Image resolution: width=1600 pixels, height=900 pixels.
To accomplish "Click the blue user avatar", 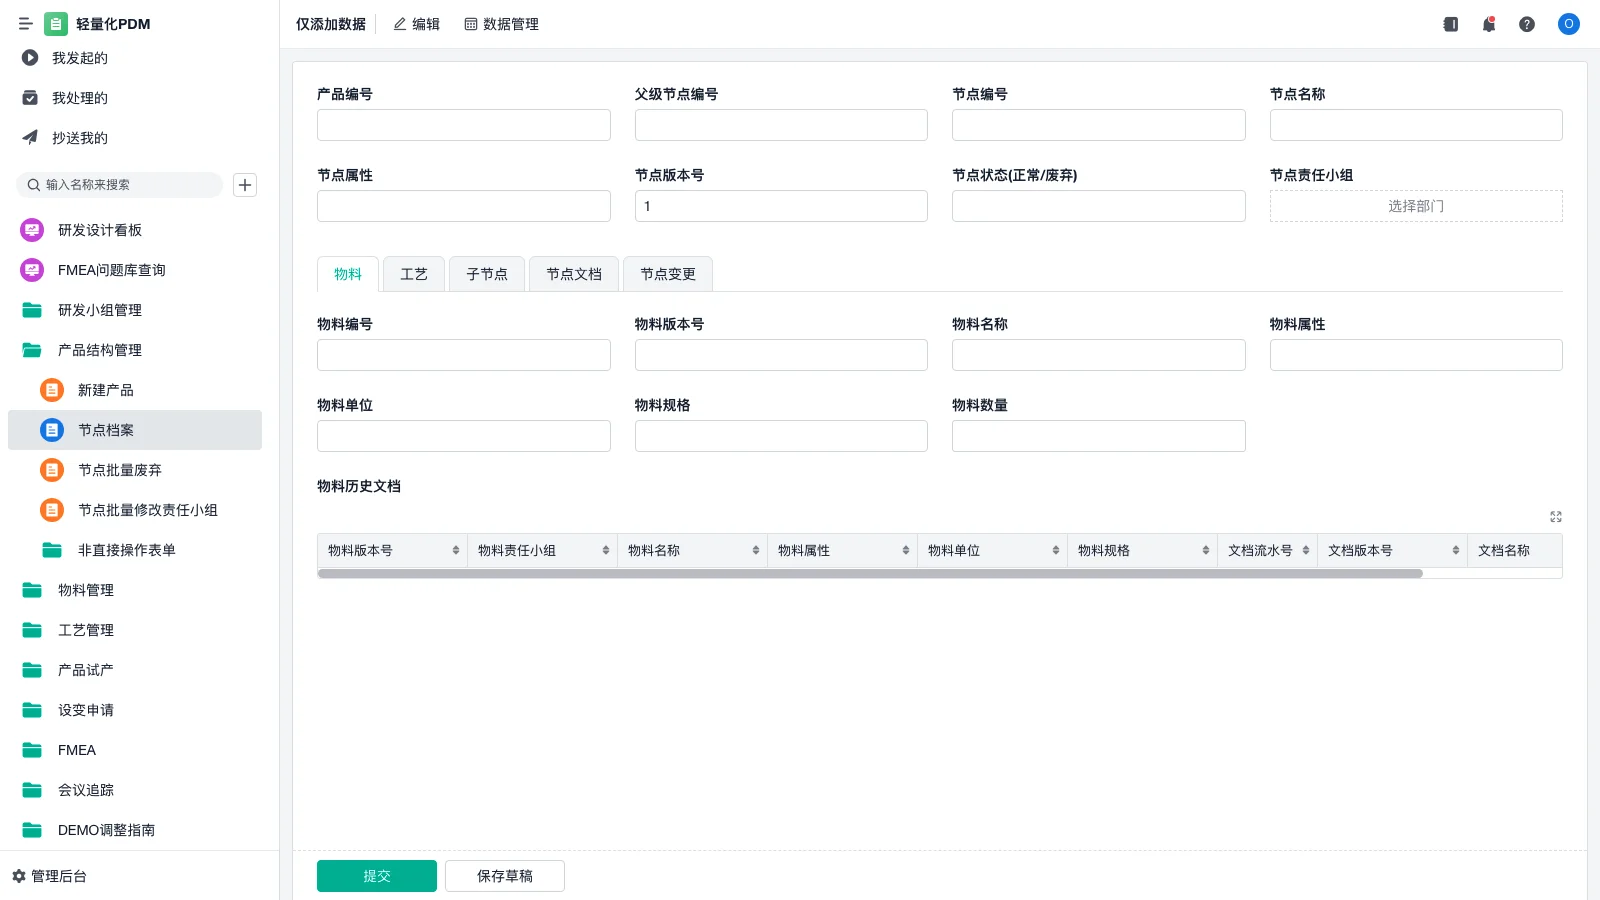I will click(x=1568, y=24).
